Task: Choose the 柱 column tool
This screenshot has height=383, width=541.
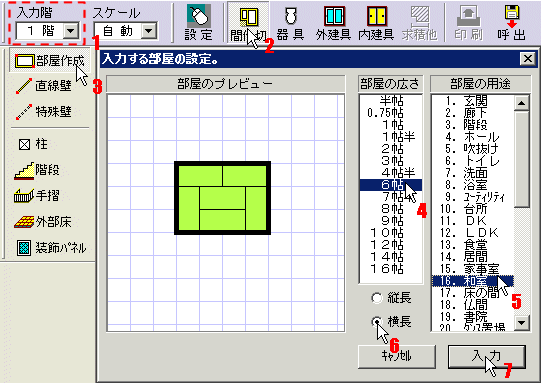Action: pyautogui.click(x=33, y=144)
